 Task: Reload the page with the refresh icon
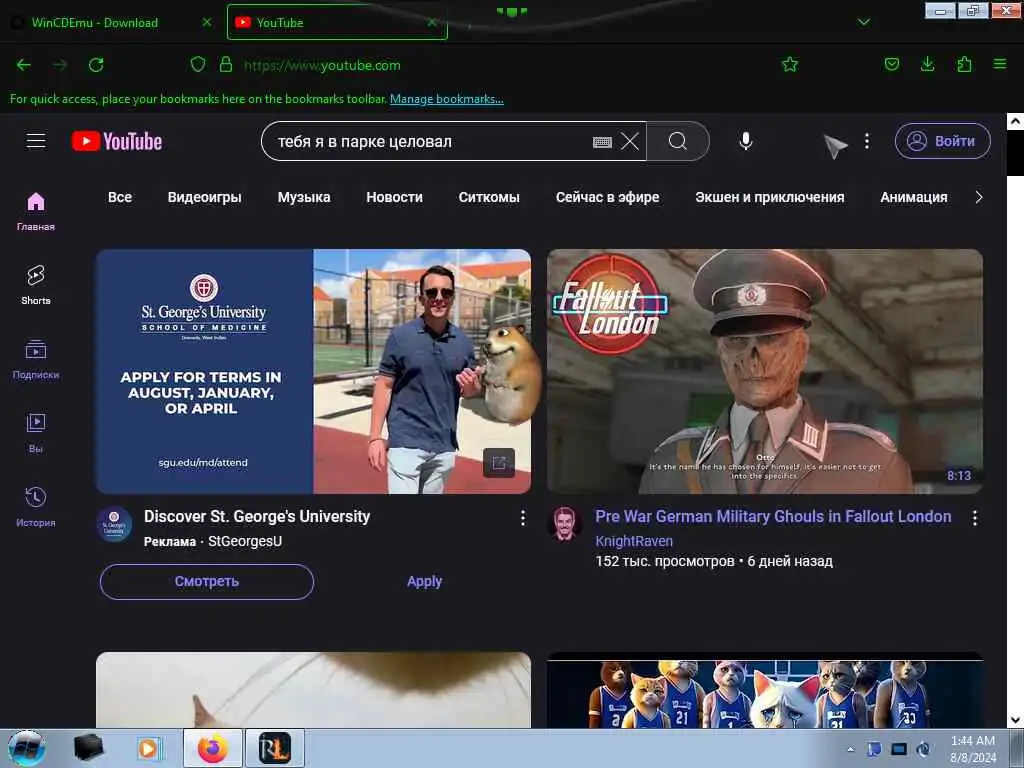96,65
